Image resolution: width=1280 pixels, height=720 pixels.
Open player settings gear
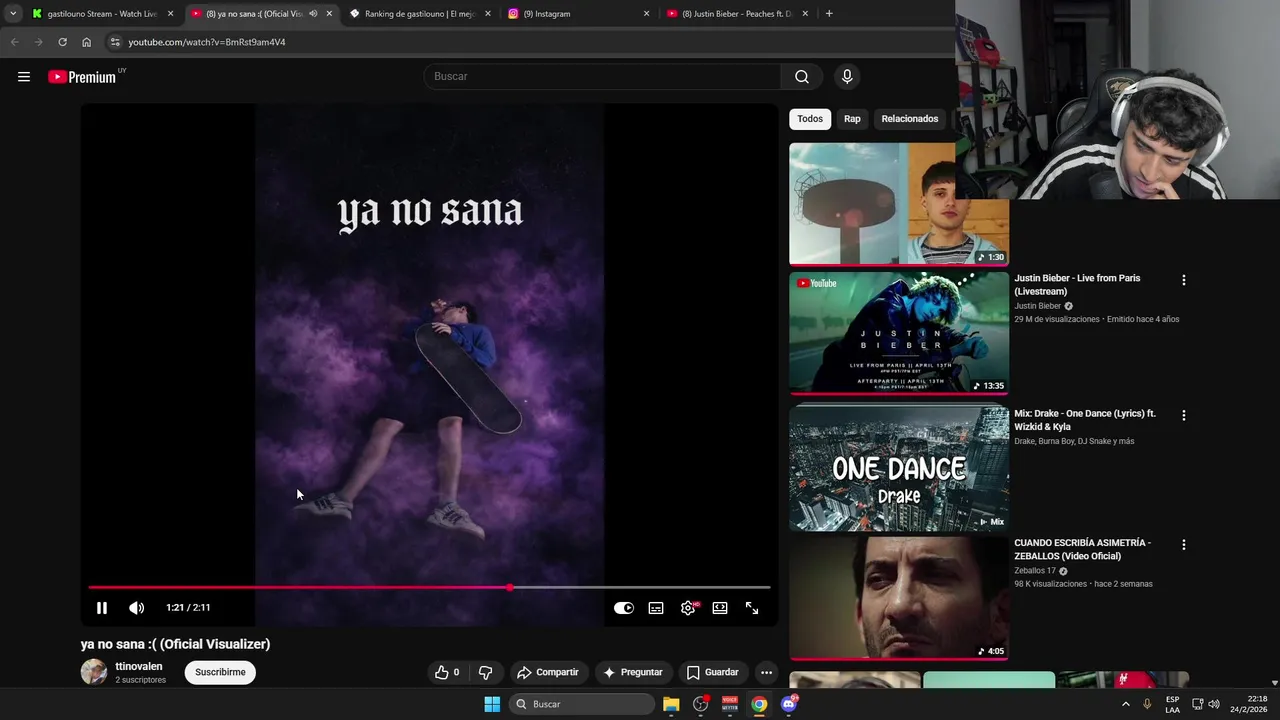tap(688, 608)
